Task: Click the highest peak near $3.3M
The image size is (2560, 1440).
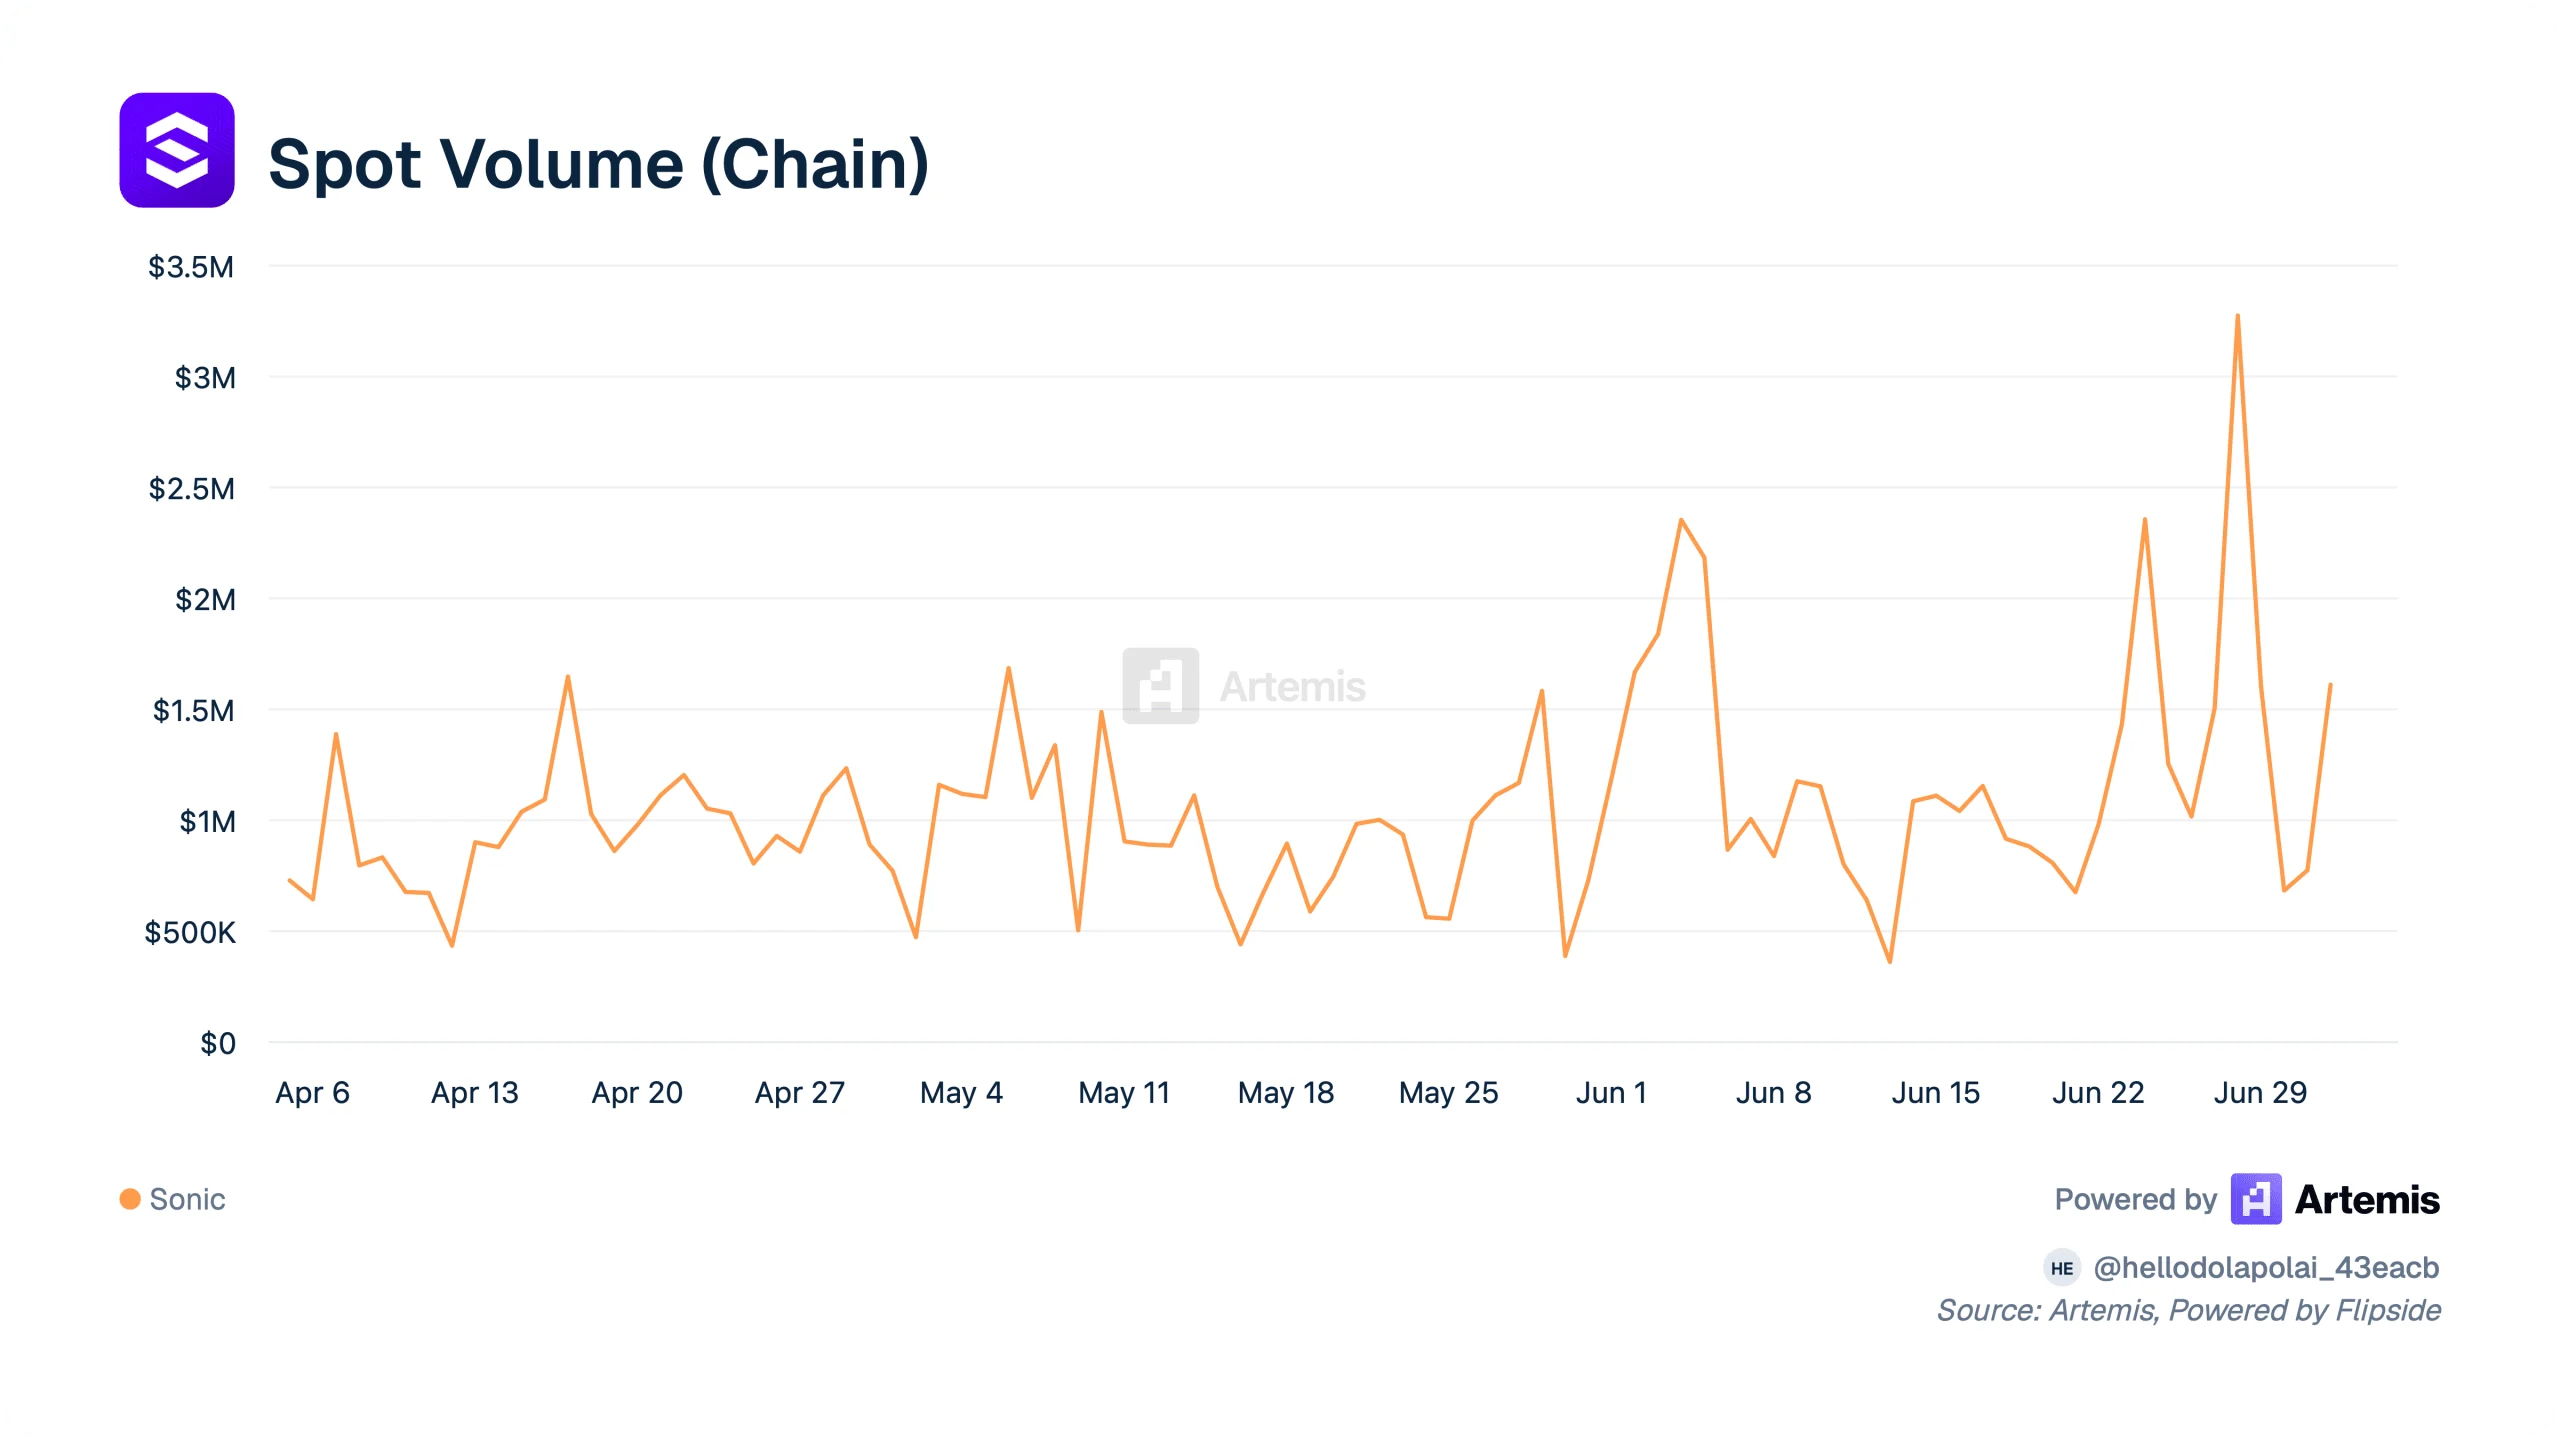Action: tap(2237, 316)
